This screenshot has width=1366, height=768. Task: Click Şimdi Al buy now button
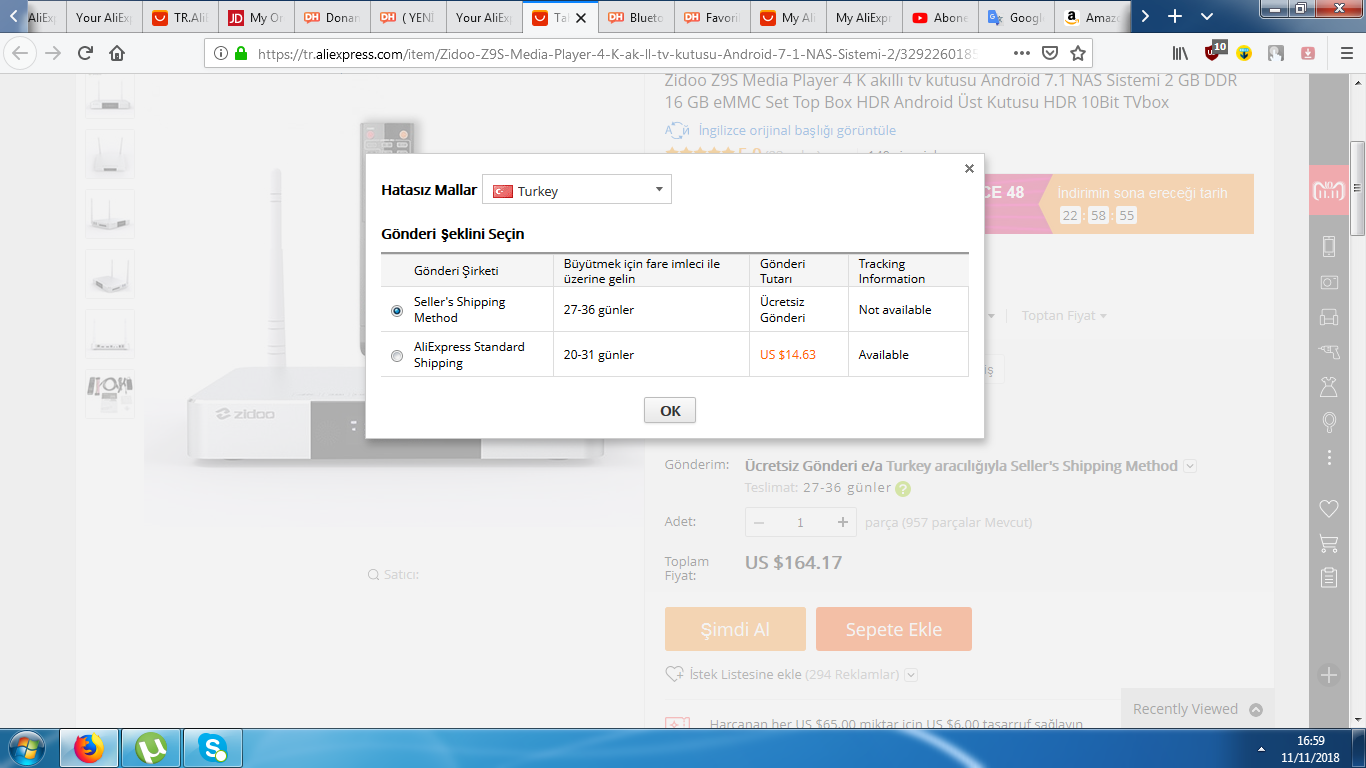(735, 629)
